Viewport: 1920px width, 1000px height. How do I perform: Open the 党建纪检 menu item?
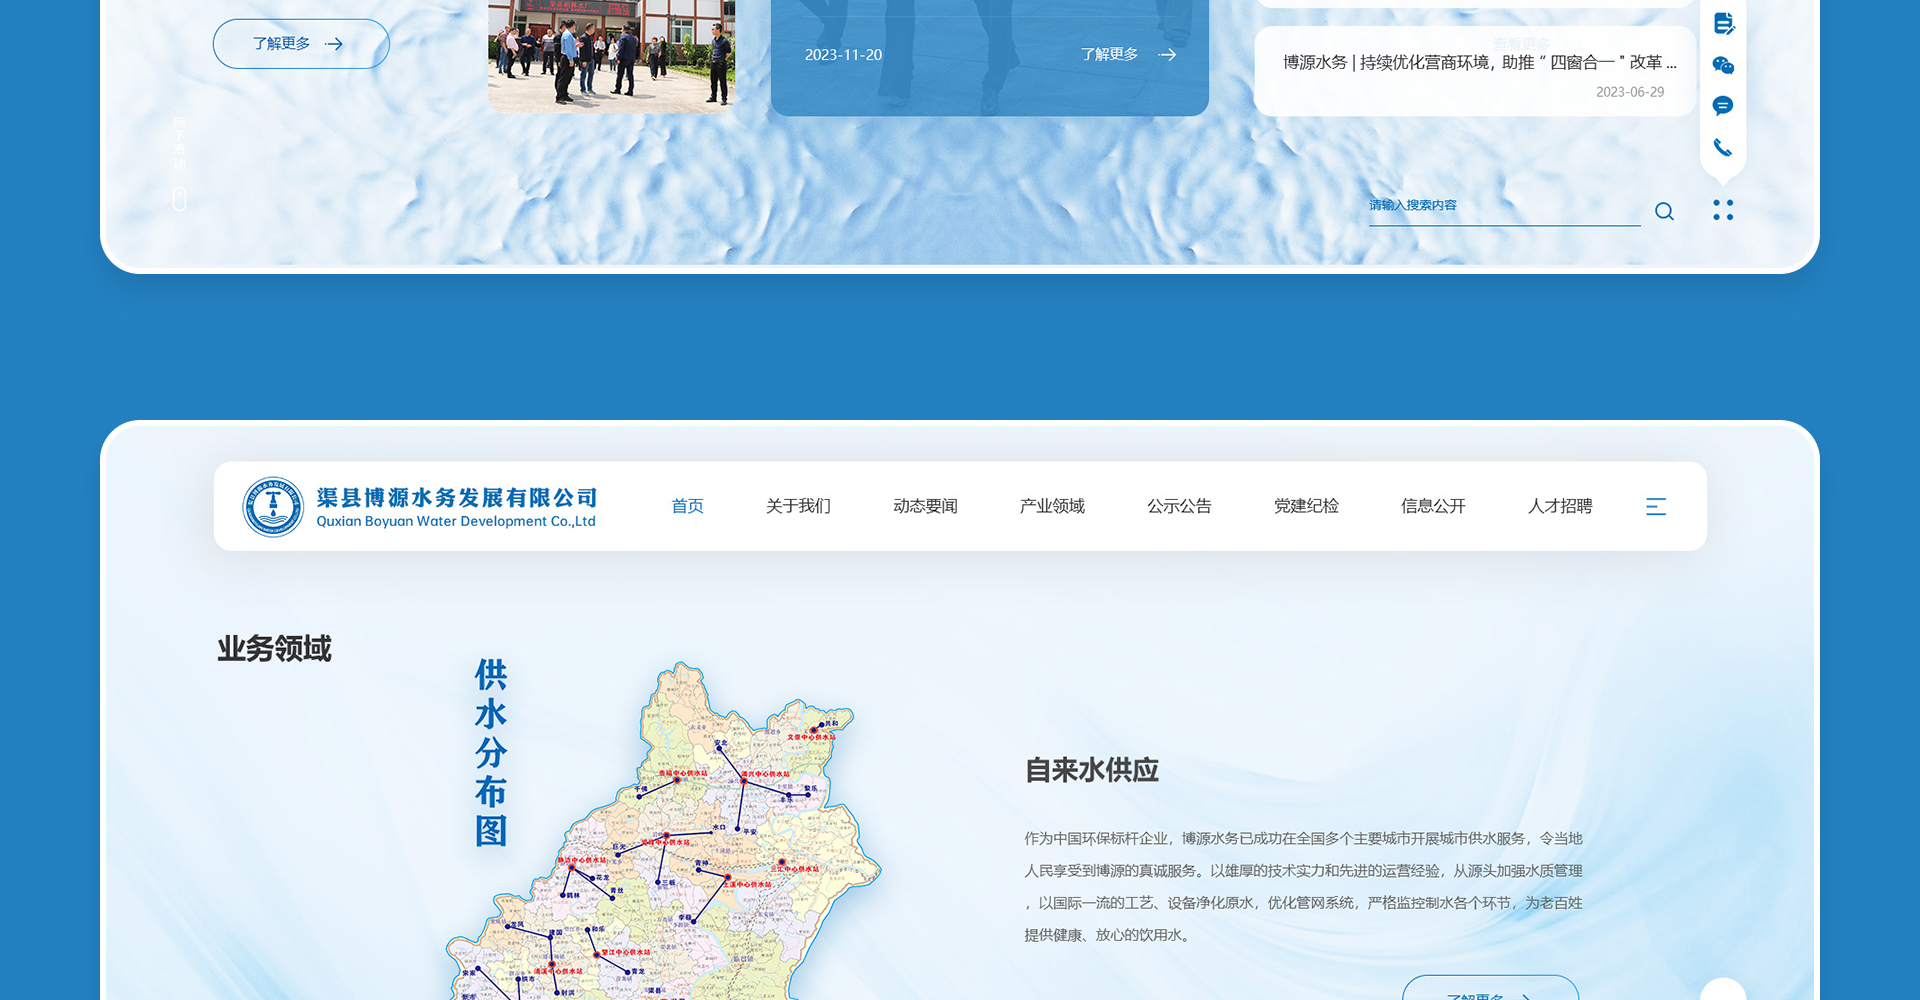(1306, 506)
